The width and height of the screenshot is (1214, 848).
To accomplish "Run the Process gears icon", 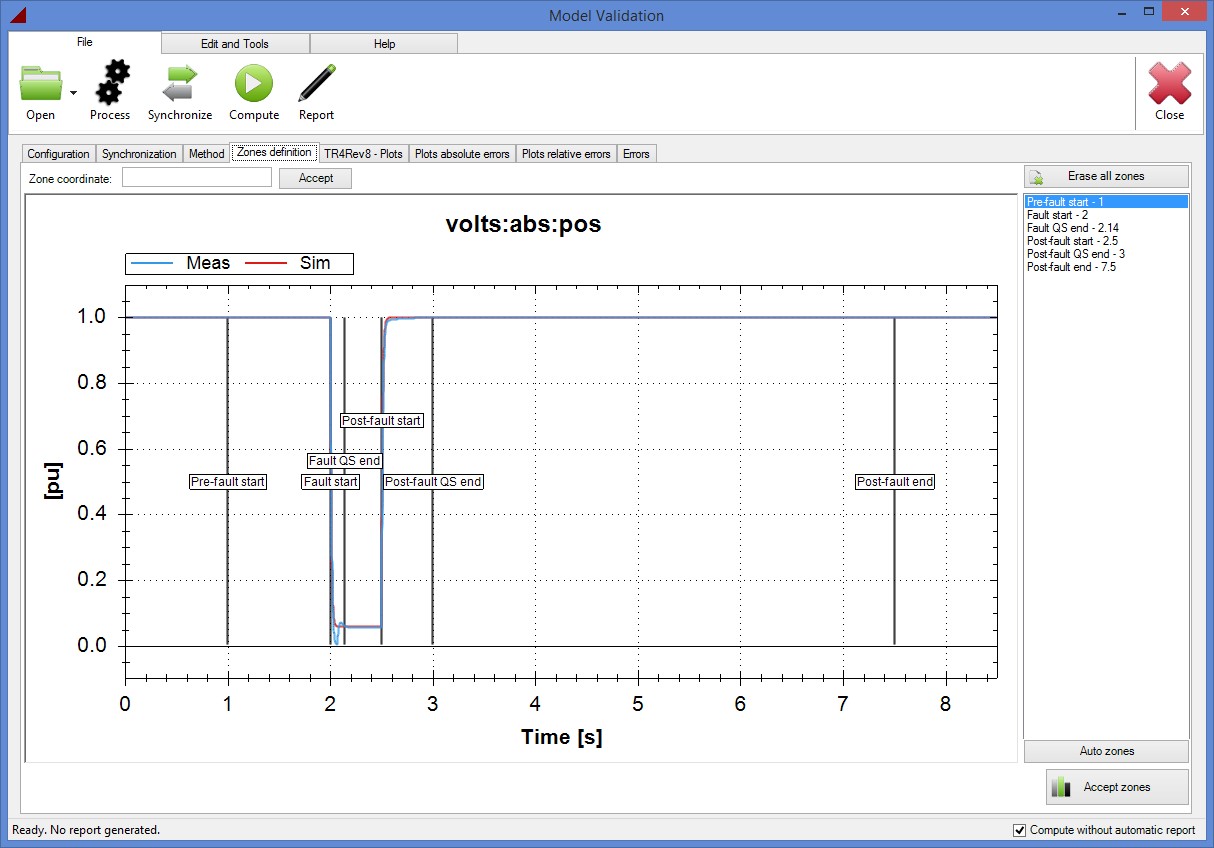I will [x=110, y=85].
